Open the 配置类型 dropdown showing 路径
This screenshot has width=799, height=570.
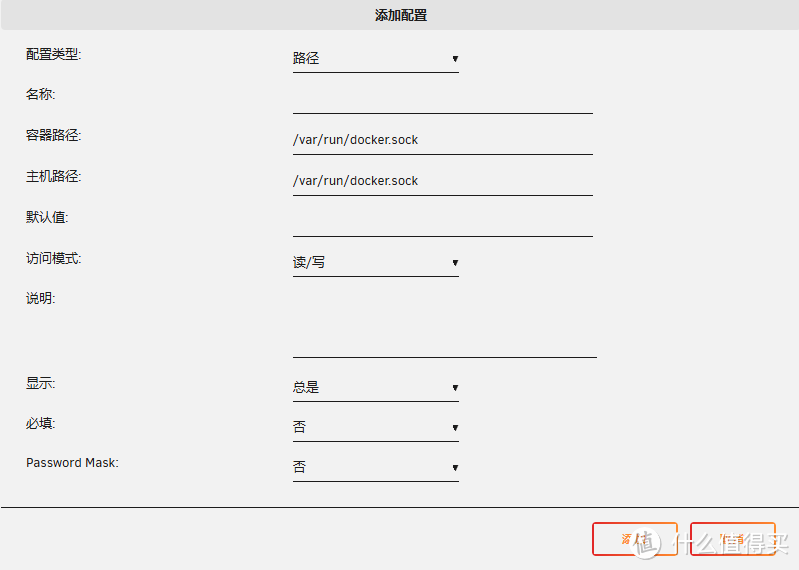tap(375, 59)
